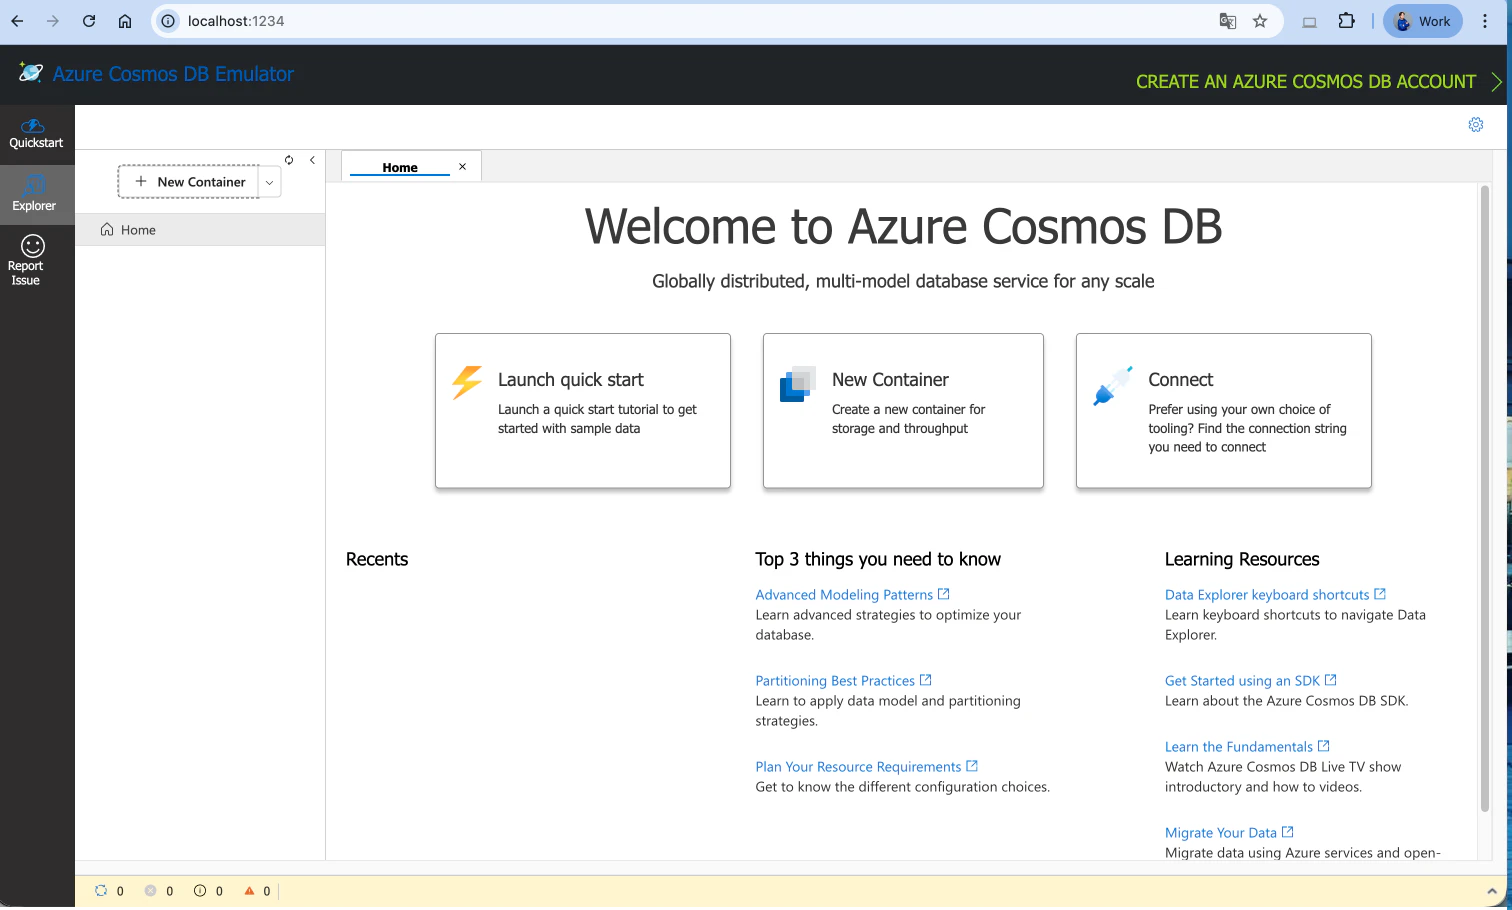Open Advanced Modeling Patterns link
This screenshot has height=910, width=1512.
(x=852, y=595)
